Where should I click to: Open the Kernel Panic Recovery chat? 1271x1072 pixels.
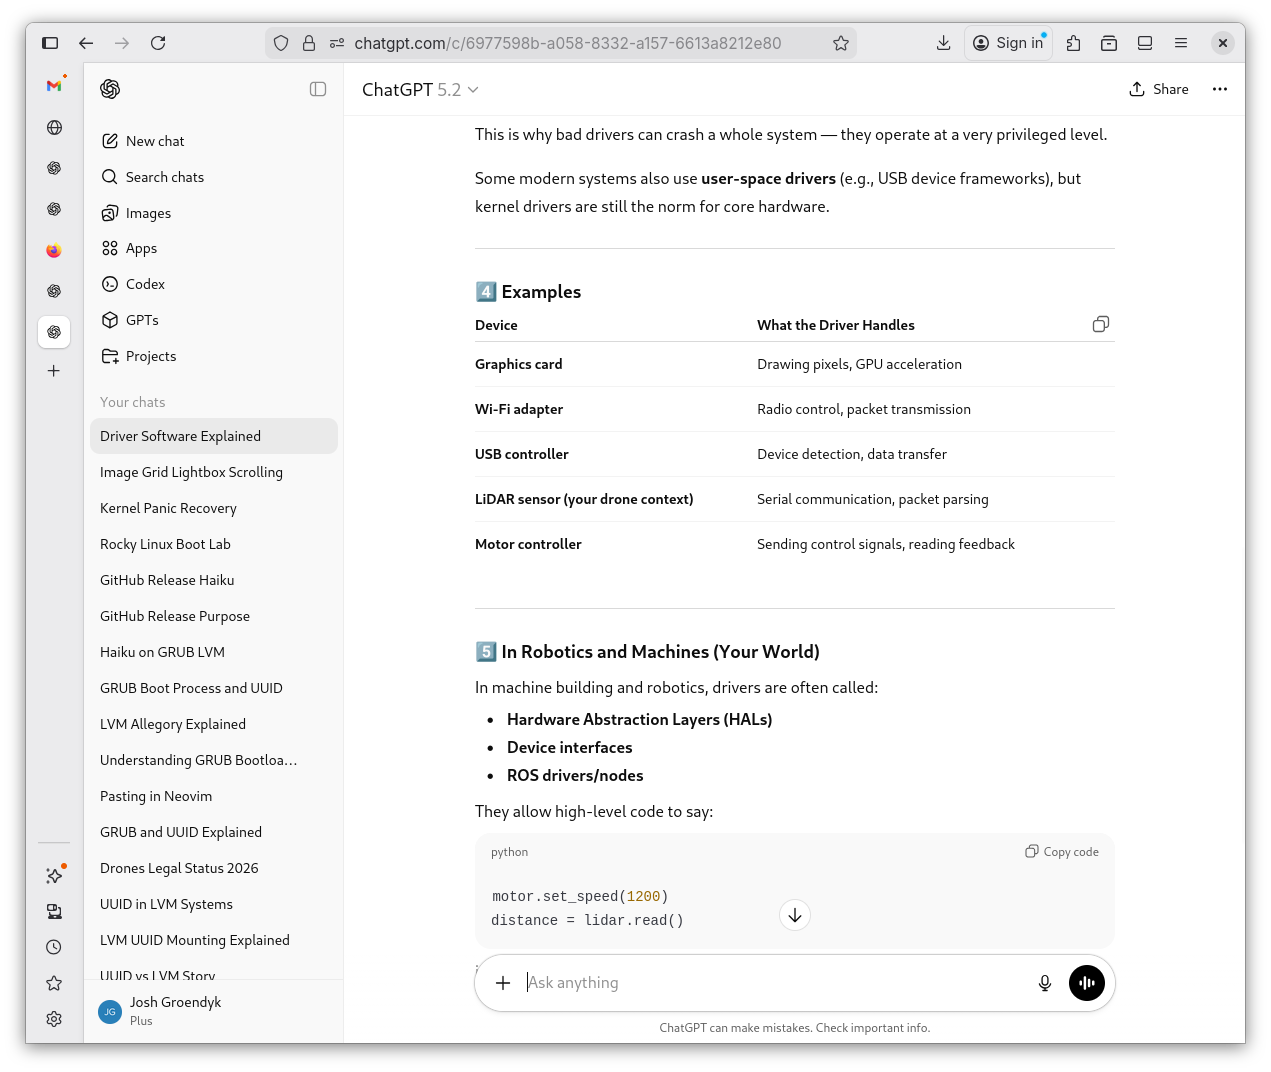pos(168,508)
